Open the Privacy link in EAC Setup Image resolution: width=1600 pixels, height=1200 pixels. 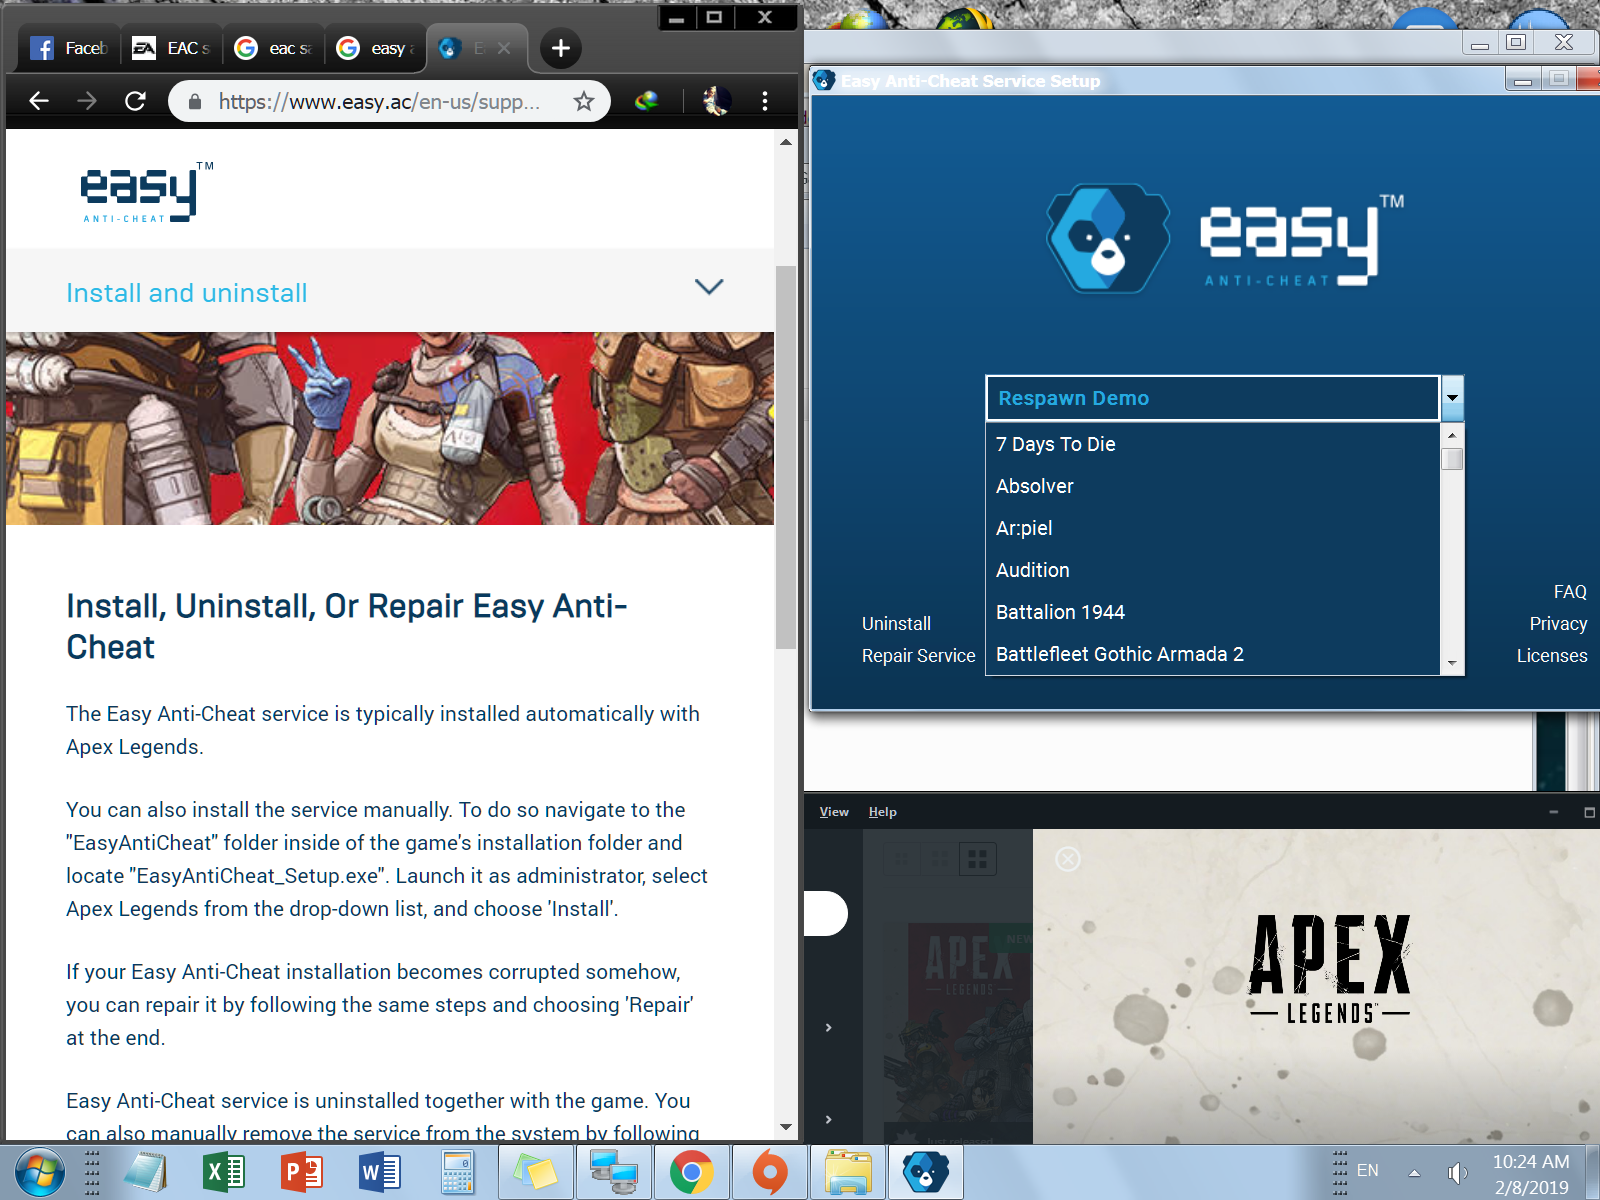coord(1558,624)
